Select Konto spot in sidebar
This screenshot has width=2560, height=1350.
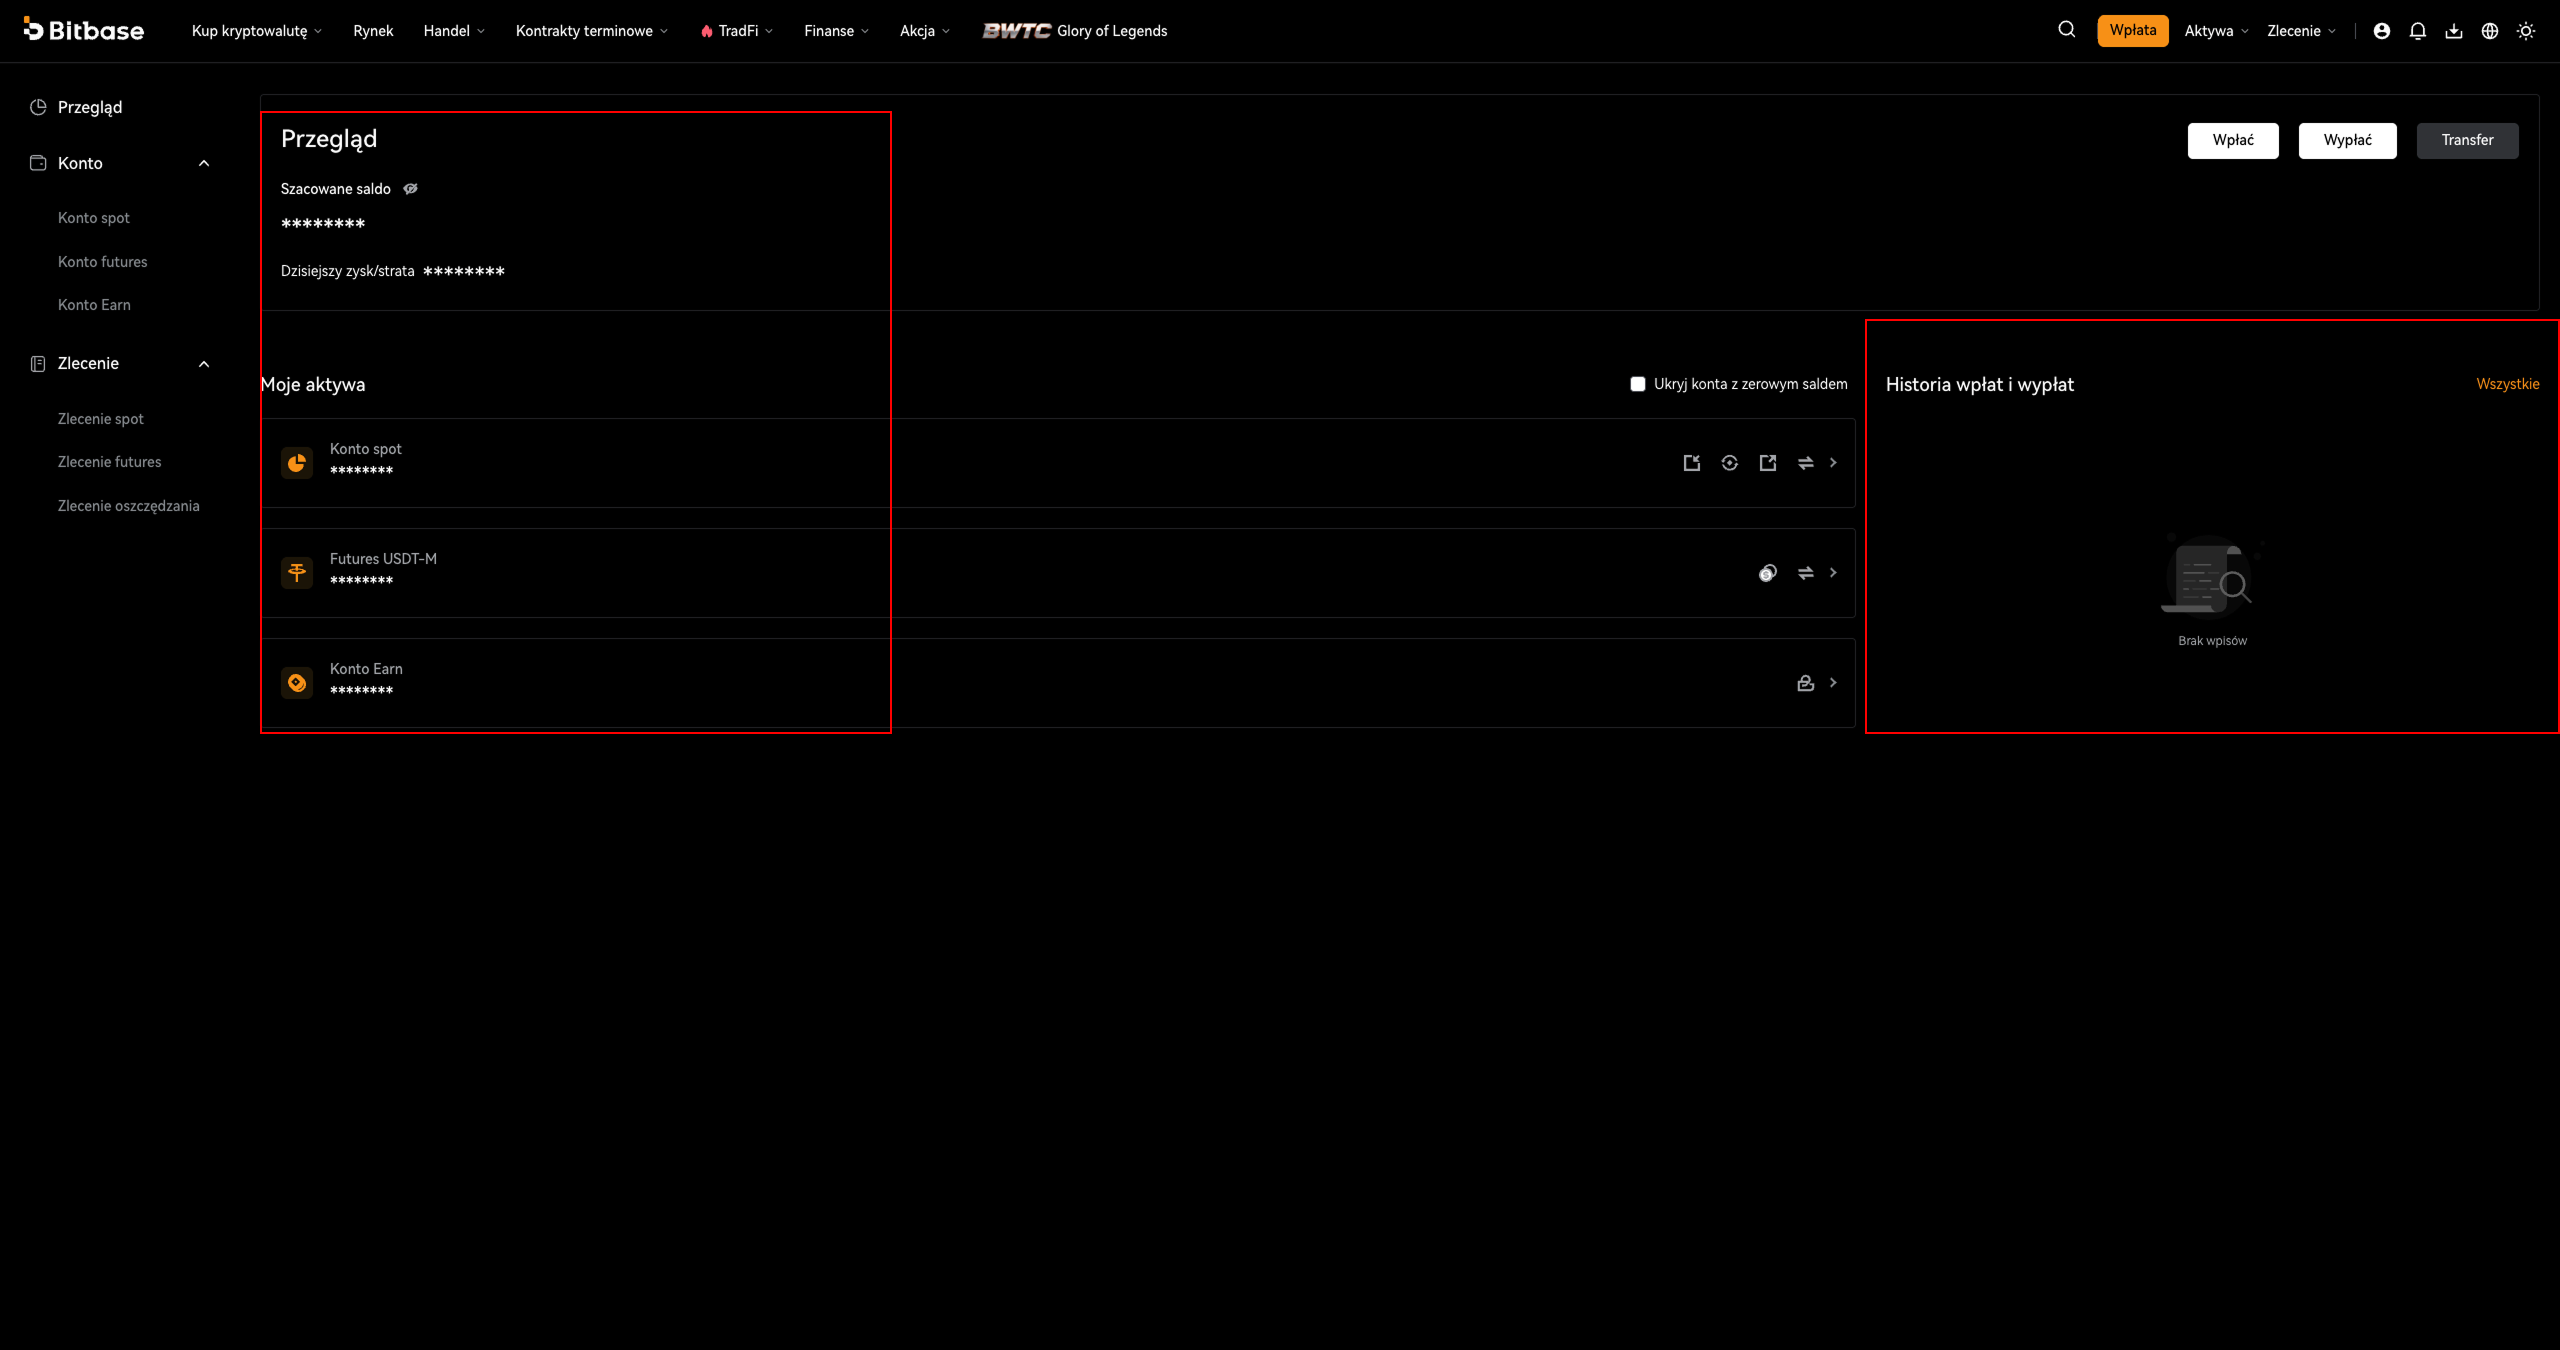click(x=94, y=218)
